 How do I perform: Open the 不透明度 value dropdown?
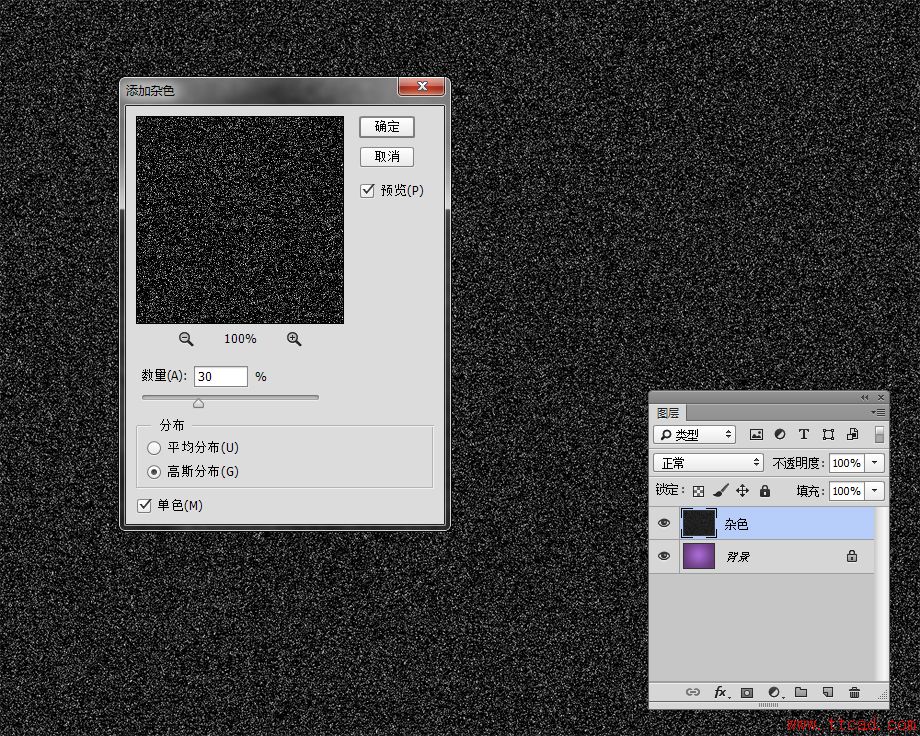point(873,463)
